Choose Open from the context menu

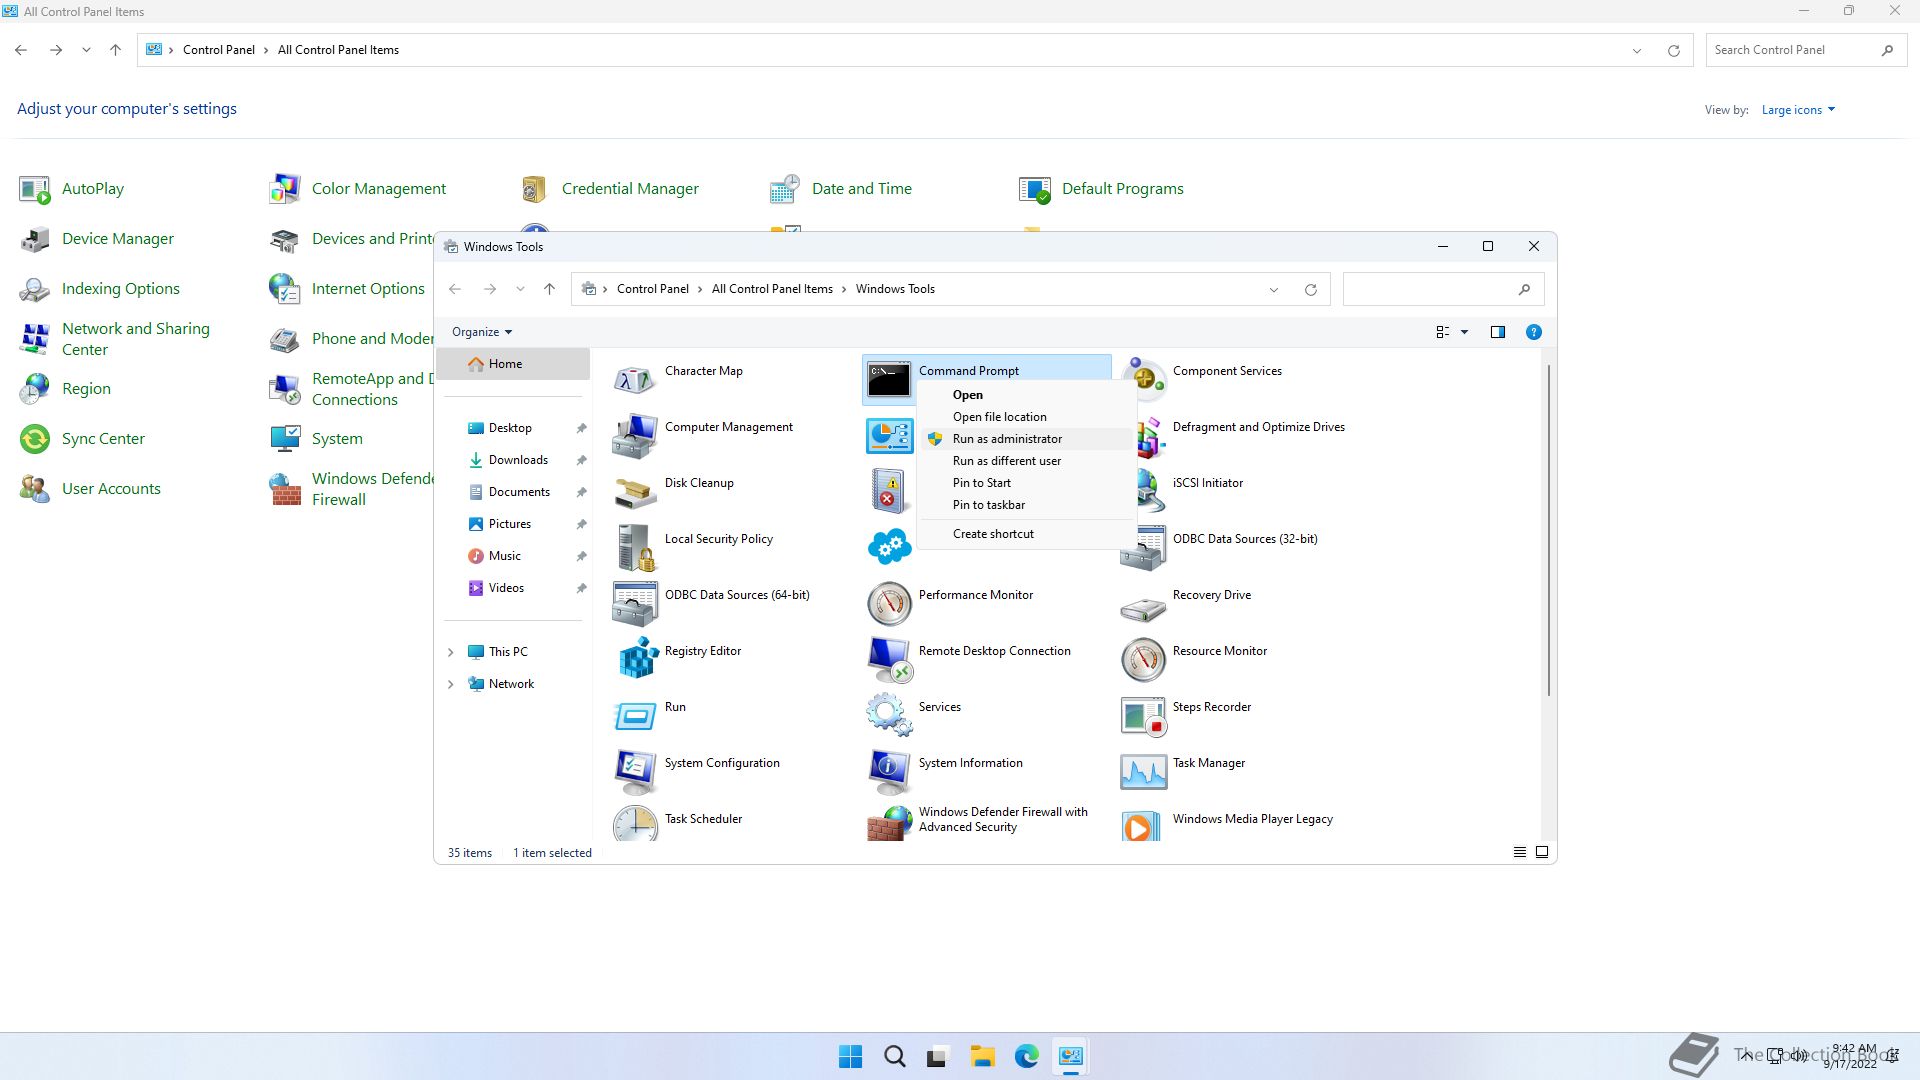click(1026, 395)
